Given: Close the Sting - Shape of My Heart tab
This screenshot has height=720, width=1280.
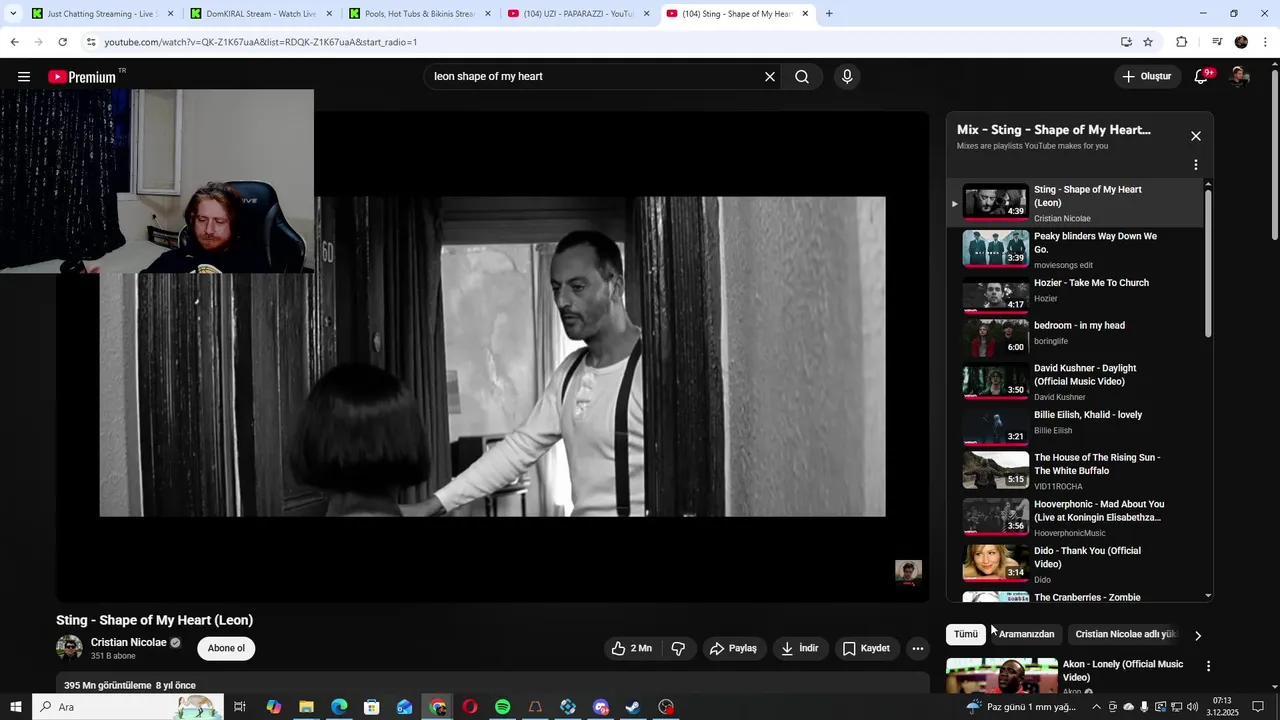Looking at the screenshot, I should click(x=805, y=14).
